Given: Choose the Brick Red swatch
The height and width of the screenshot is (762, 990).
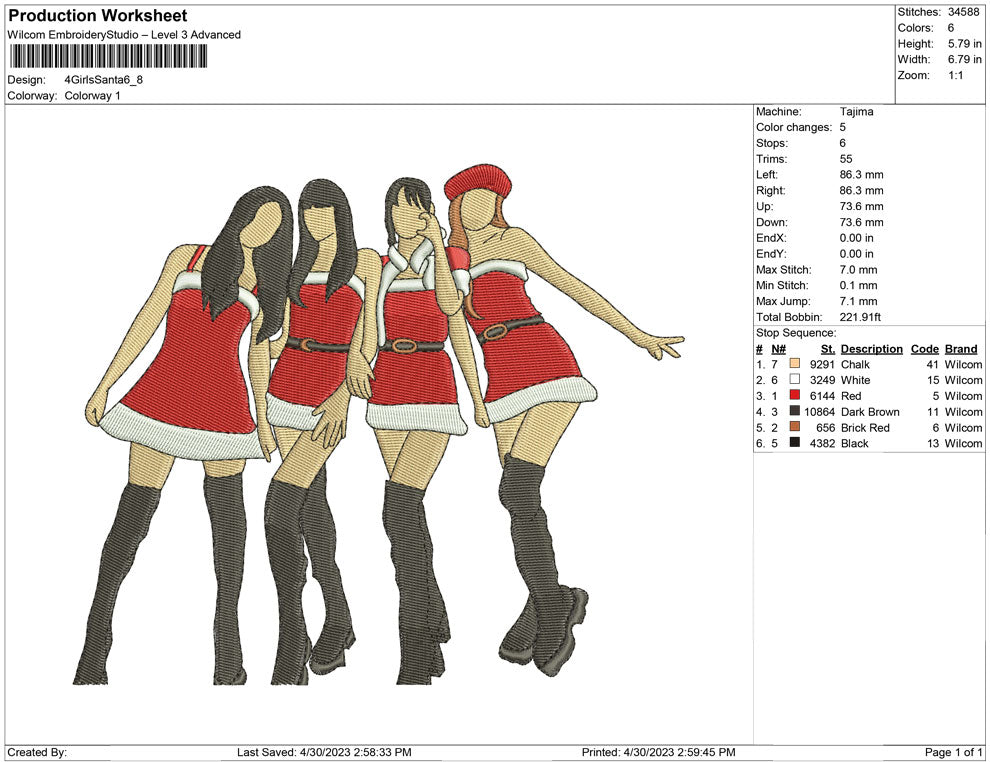Looking at the screenshot, I should click(795, 428).
